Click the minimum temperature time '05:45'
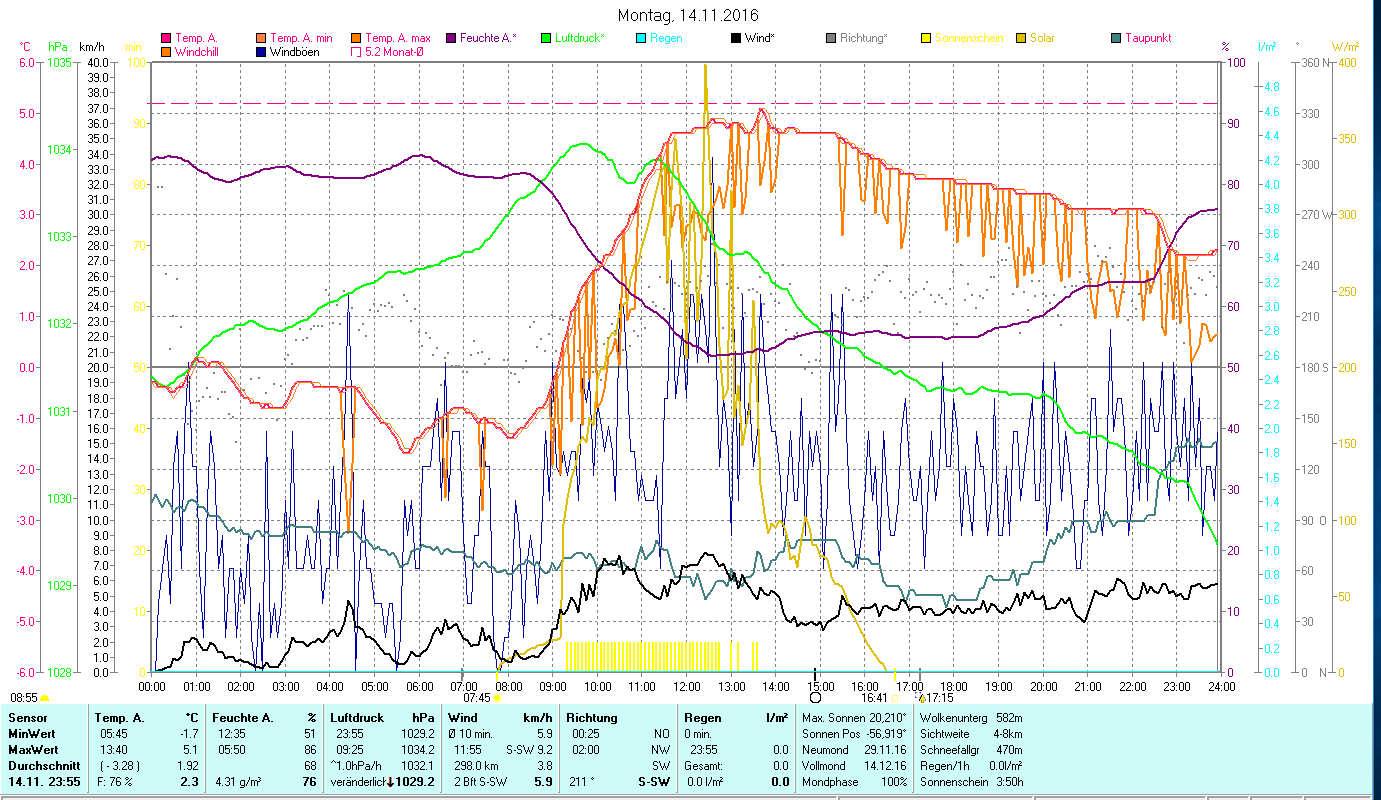 pyautogui.click(x=113, y=734)
